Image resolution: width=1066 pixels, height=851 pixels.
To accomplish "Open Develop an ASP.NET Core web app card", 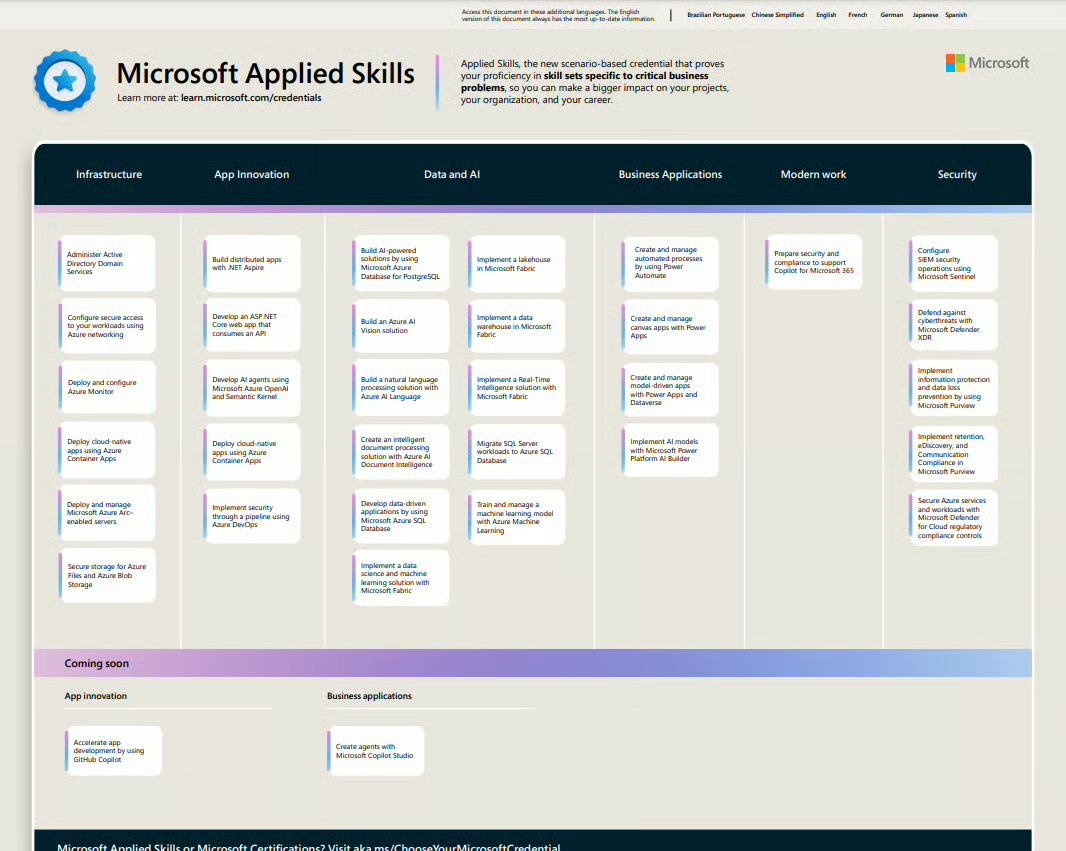I will (x=252, y=325).
